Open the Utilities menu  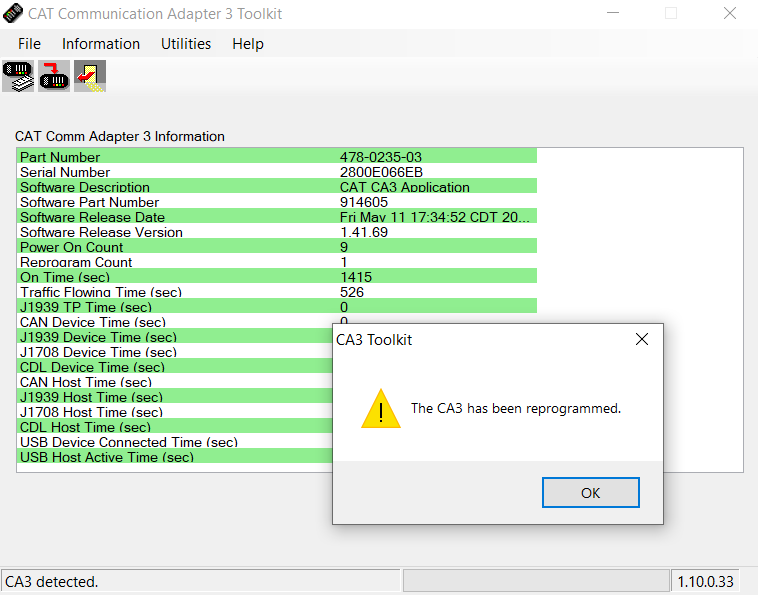click(186, 44)
